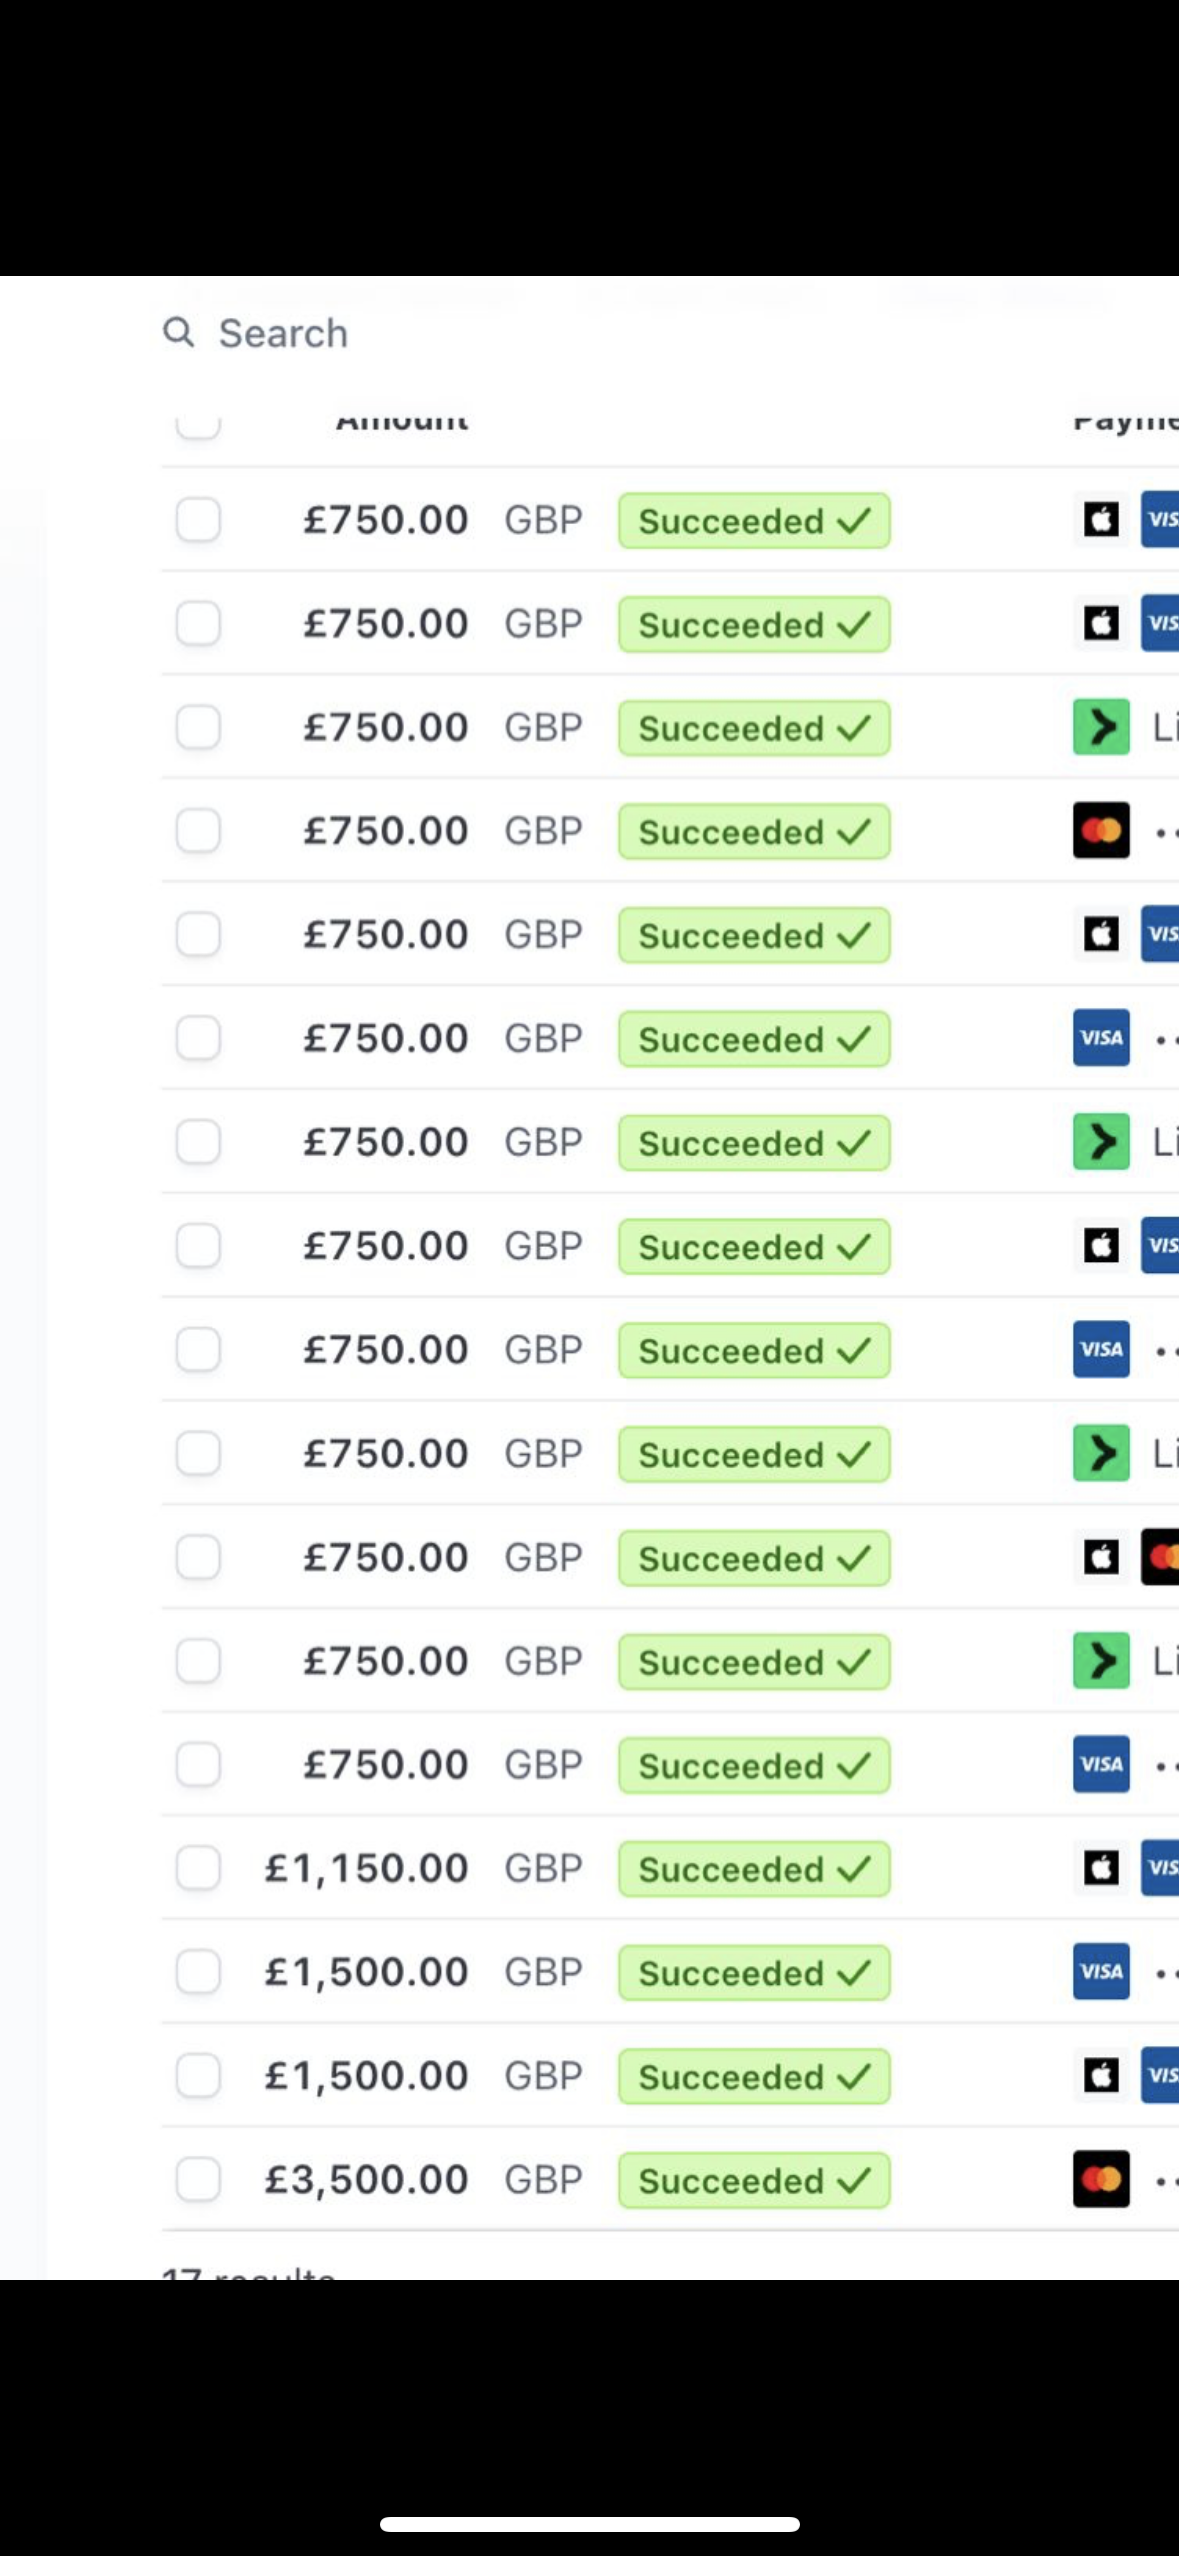Viewport: 1179px width, 2556px height.
Task: Click the search magnifier icon
Action: pyautogui.click(x=178, y=332)
